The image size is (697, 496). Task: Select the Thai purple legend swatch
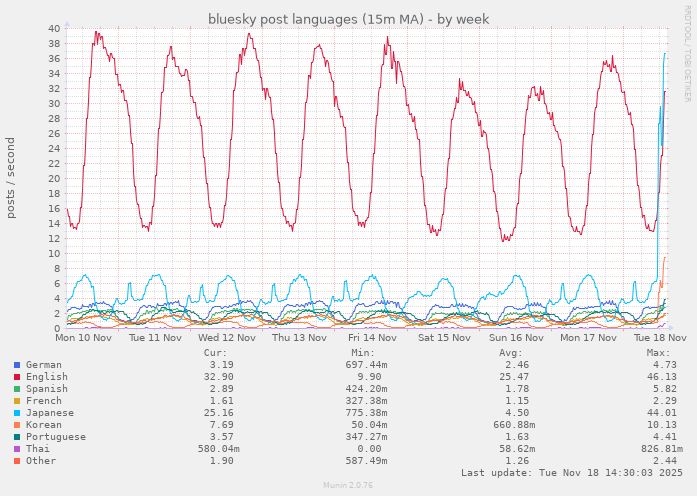tap(17, 449)
